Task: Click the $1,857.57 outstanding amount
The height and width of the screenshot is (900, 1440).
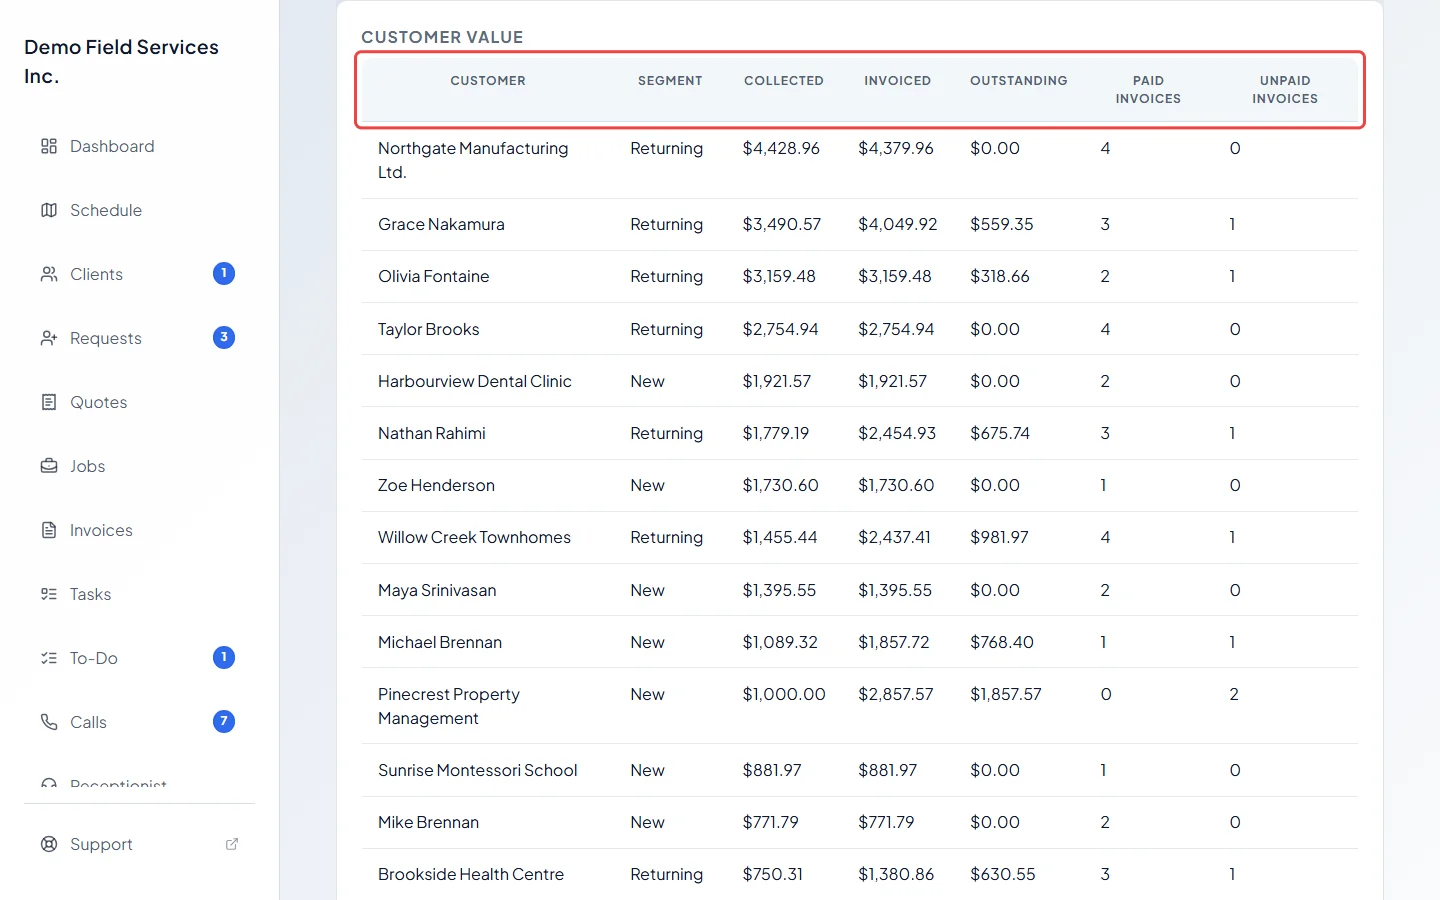Action: 1006,694
